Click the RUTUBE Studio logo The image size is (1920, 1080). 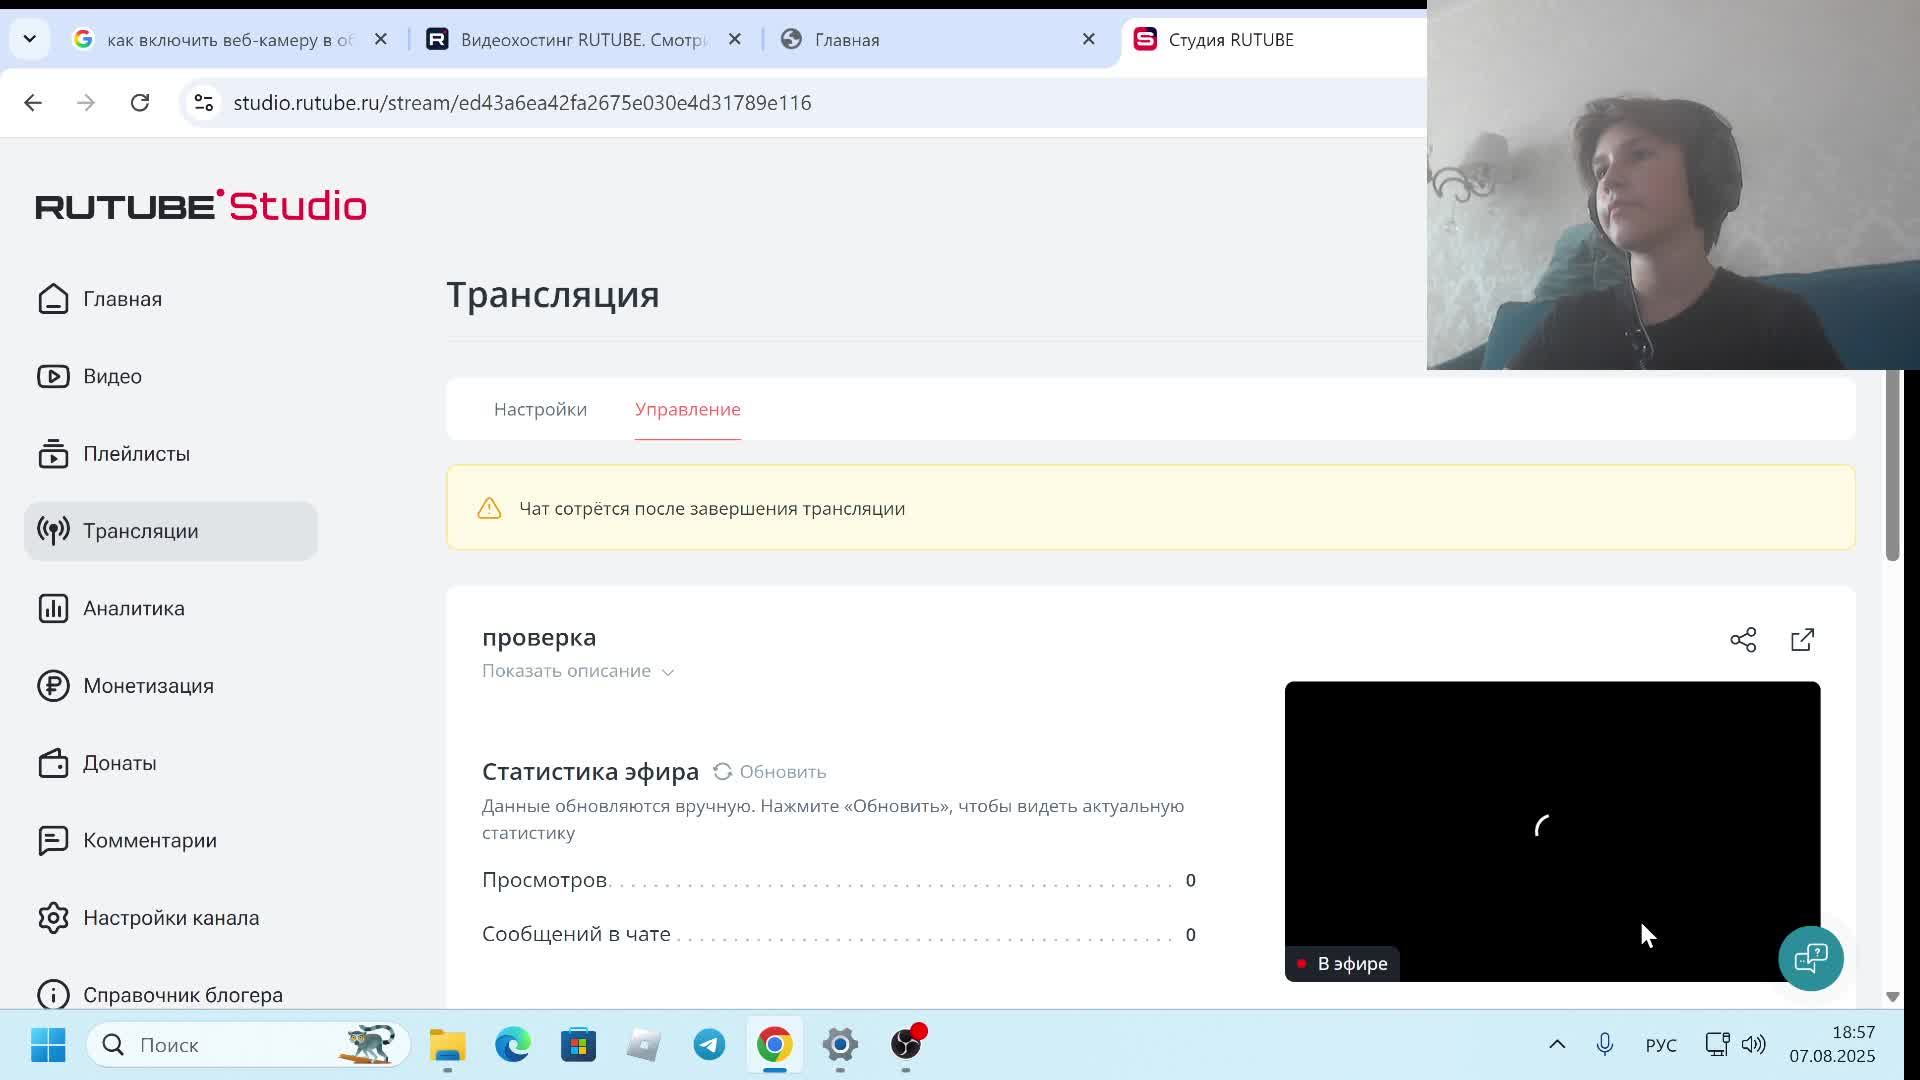point(201,206)
